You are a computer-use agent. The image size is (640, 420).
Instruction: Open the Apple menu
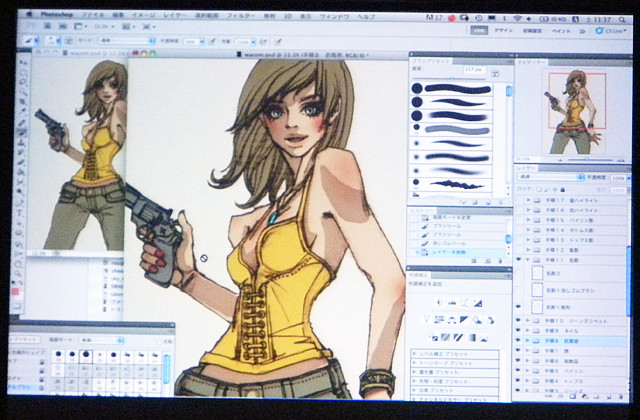click(29, 14)
